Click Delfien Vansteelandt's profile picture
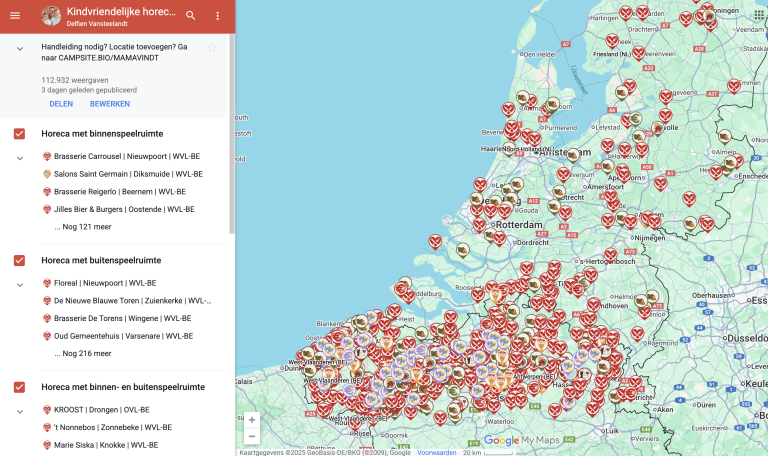This screenshot has height=456, width=768. pos(51,16)
